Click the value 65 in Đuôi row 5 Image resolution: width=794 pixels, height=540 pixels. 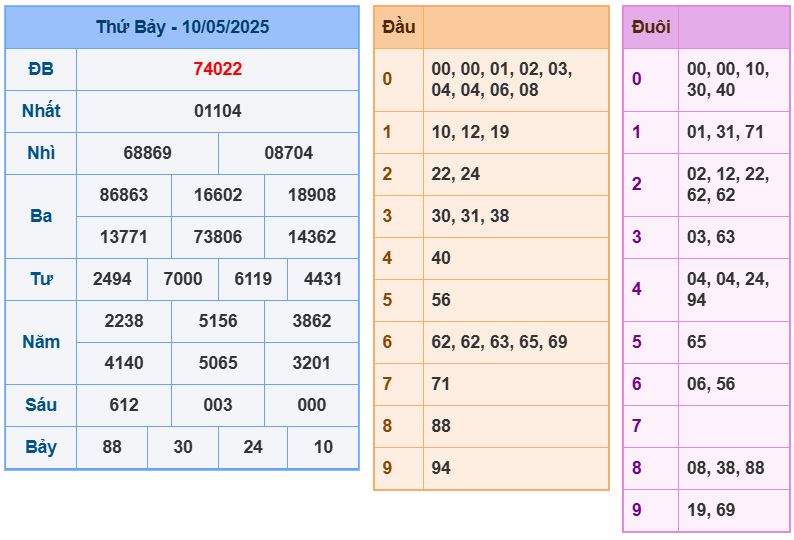pos(697,342)
